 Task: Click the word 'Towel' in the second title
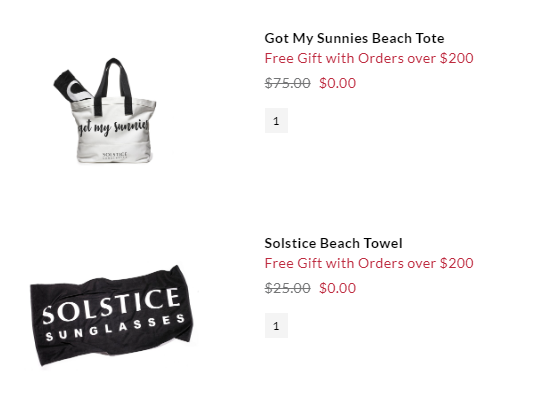383,243
